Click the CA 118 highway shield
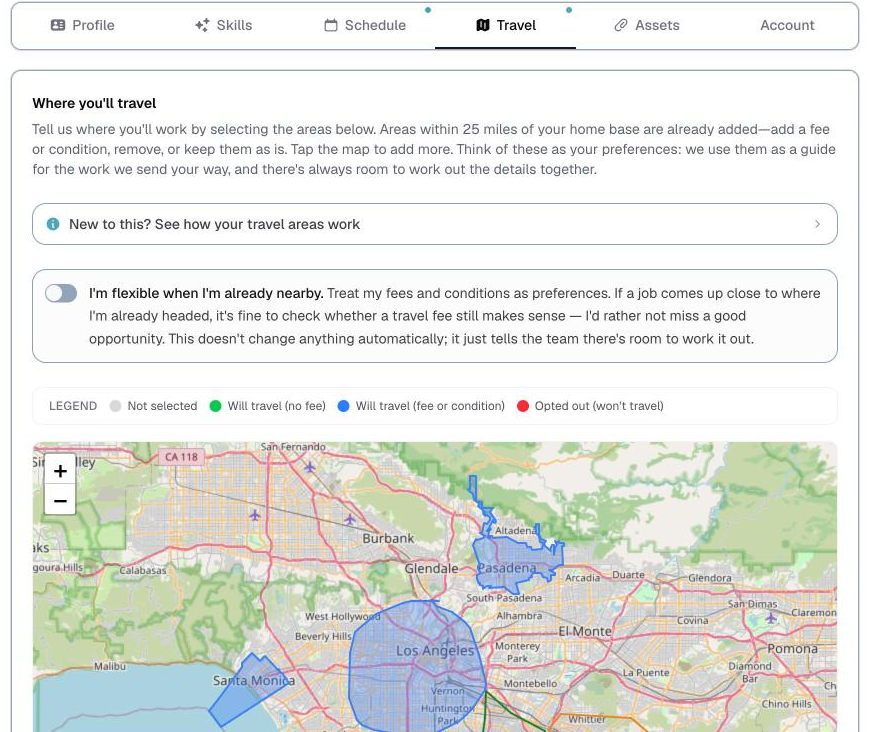Screen dimensions: 870x732 (181, 457)
